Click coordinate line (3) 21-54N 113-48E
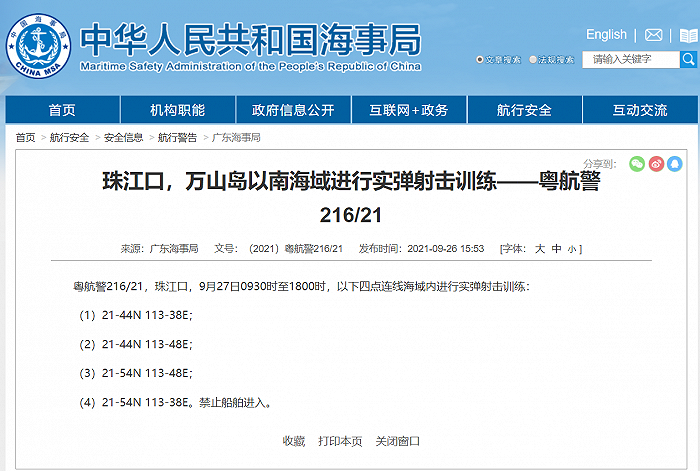Image resolution: width=700 pixels, height=471 pixels. coord(136,373)
